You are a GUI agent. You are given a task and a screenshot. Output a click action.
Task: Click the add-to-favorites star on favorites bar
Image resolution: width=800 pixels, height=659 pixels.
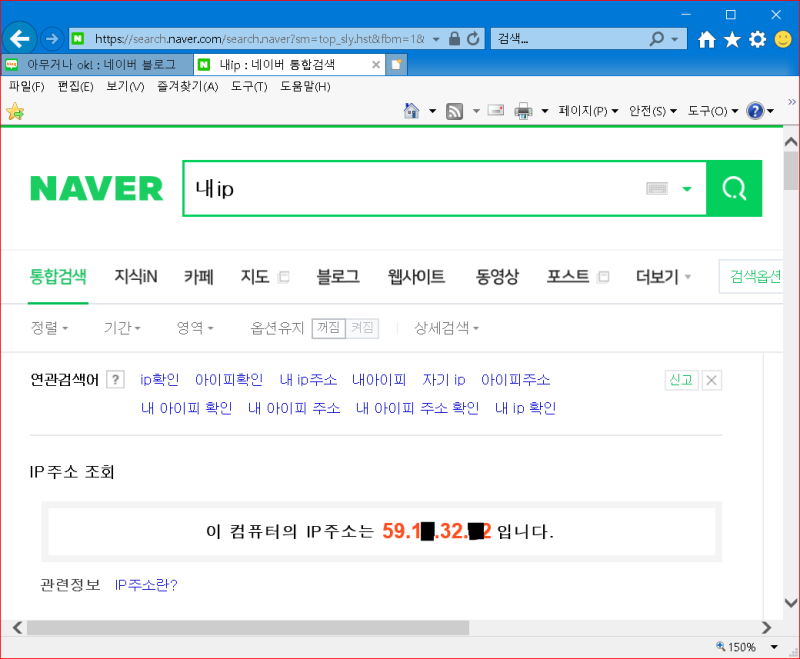coord(15,111)
